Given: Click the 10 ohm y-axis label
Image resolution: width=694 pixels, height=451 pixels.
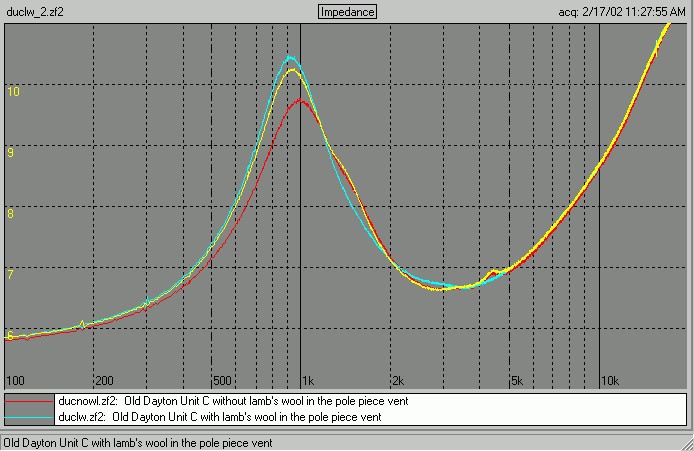Looking at the screenshot, I should [14, 92].
